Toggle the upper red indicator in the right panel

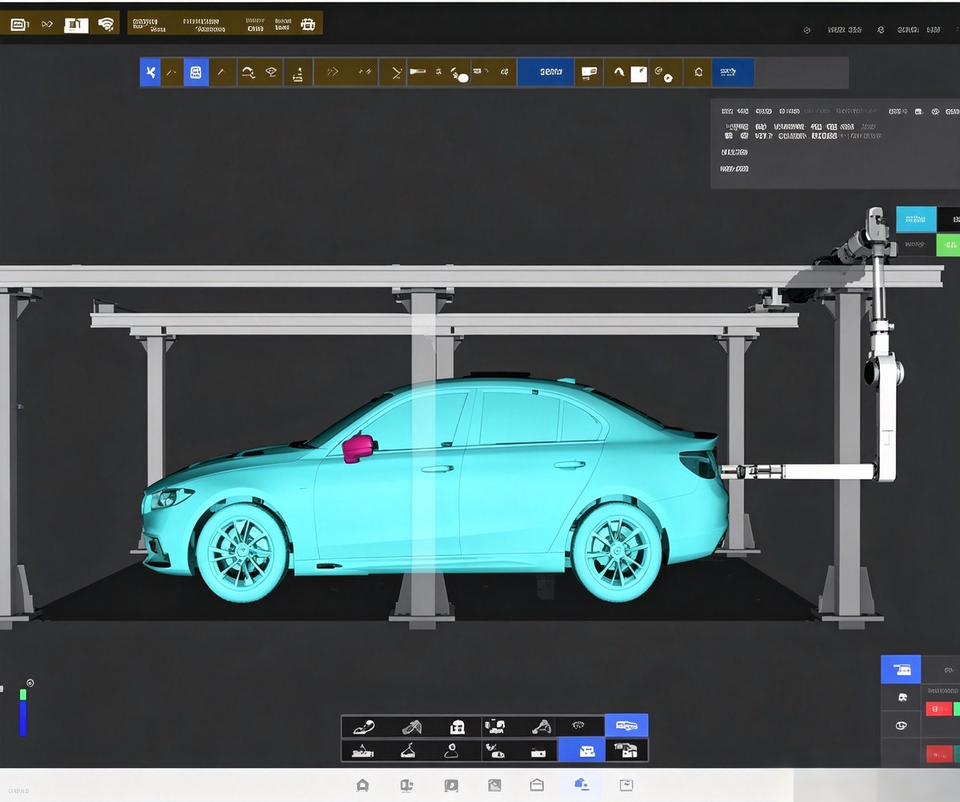pos(939,708)
